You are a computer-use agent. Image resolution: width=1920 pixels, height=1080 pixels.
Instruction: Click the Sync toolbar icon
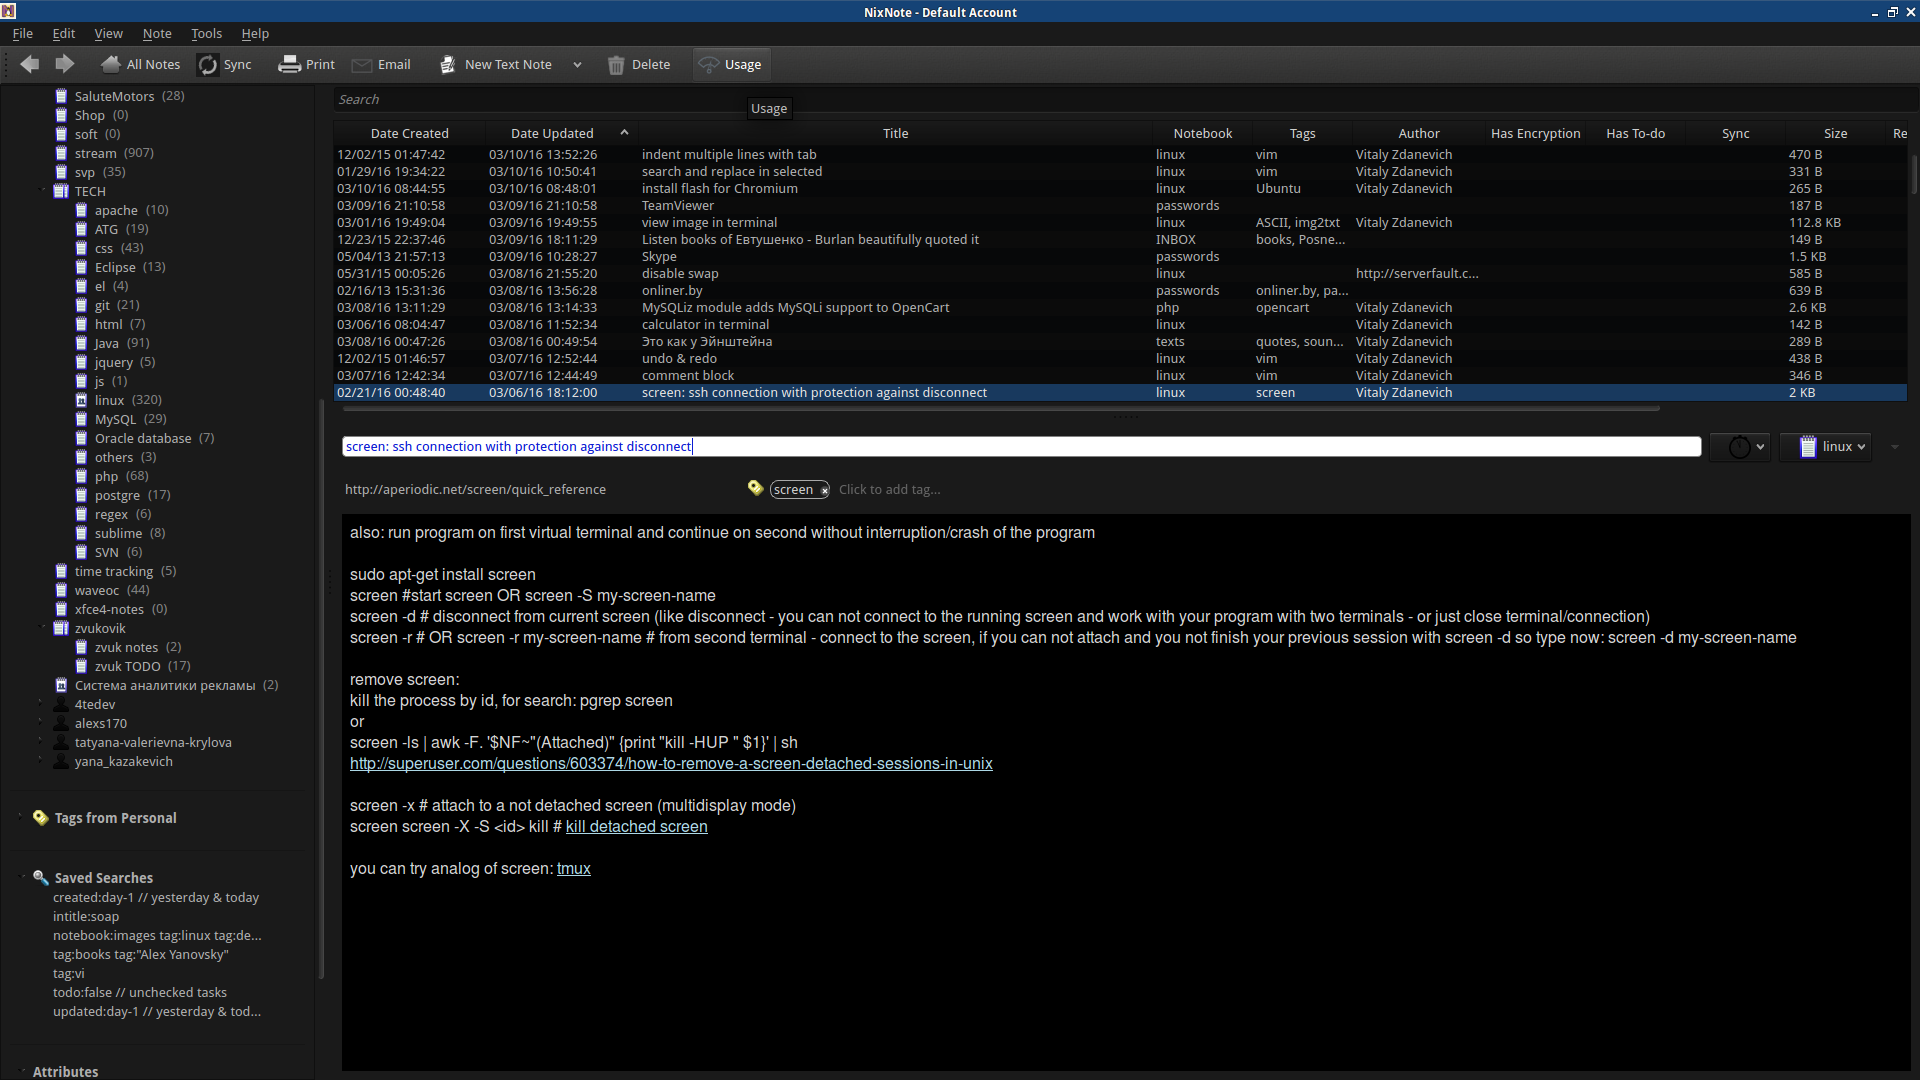[208, 65]
